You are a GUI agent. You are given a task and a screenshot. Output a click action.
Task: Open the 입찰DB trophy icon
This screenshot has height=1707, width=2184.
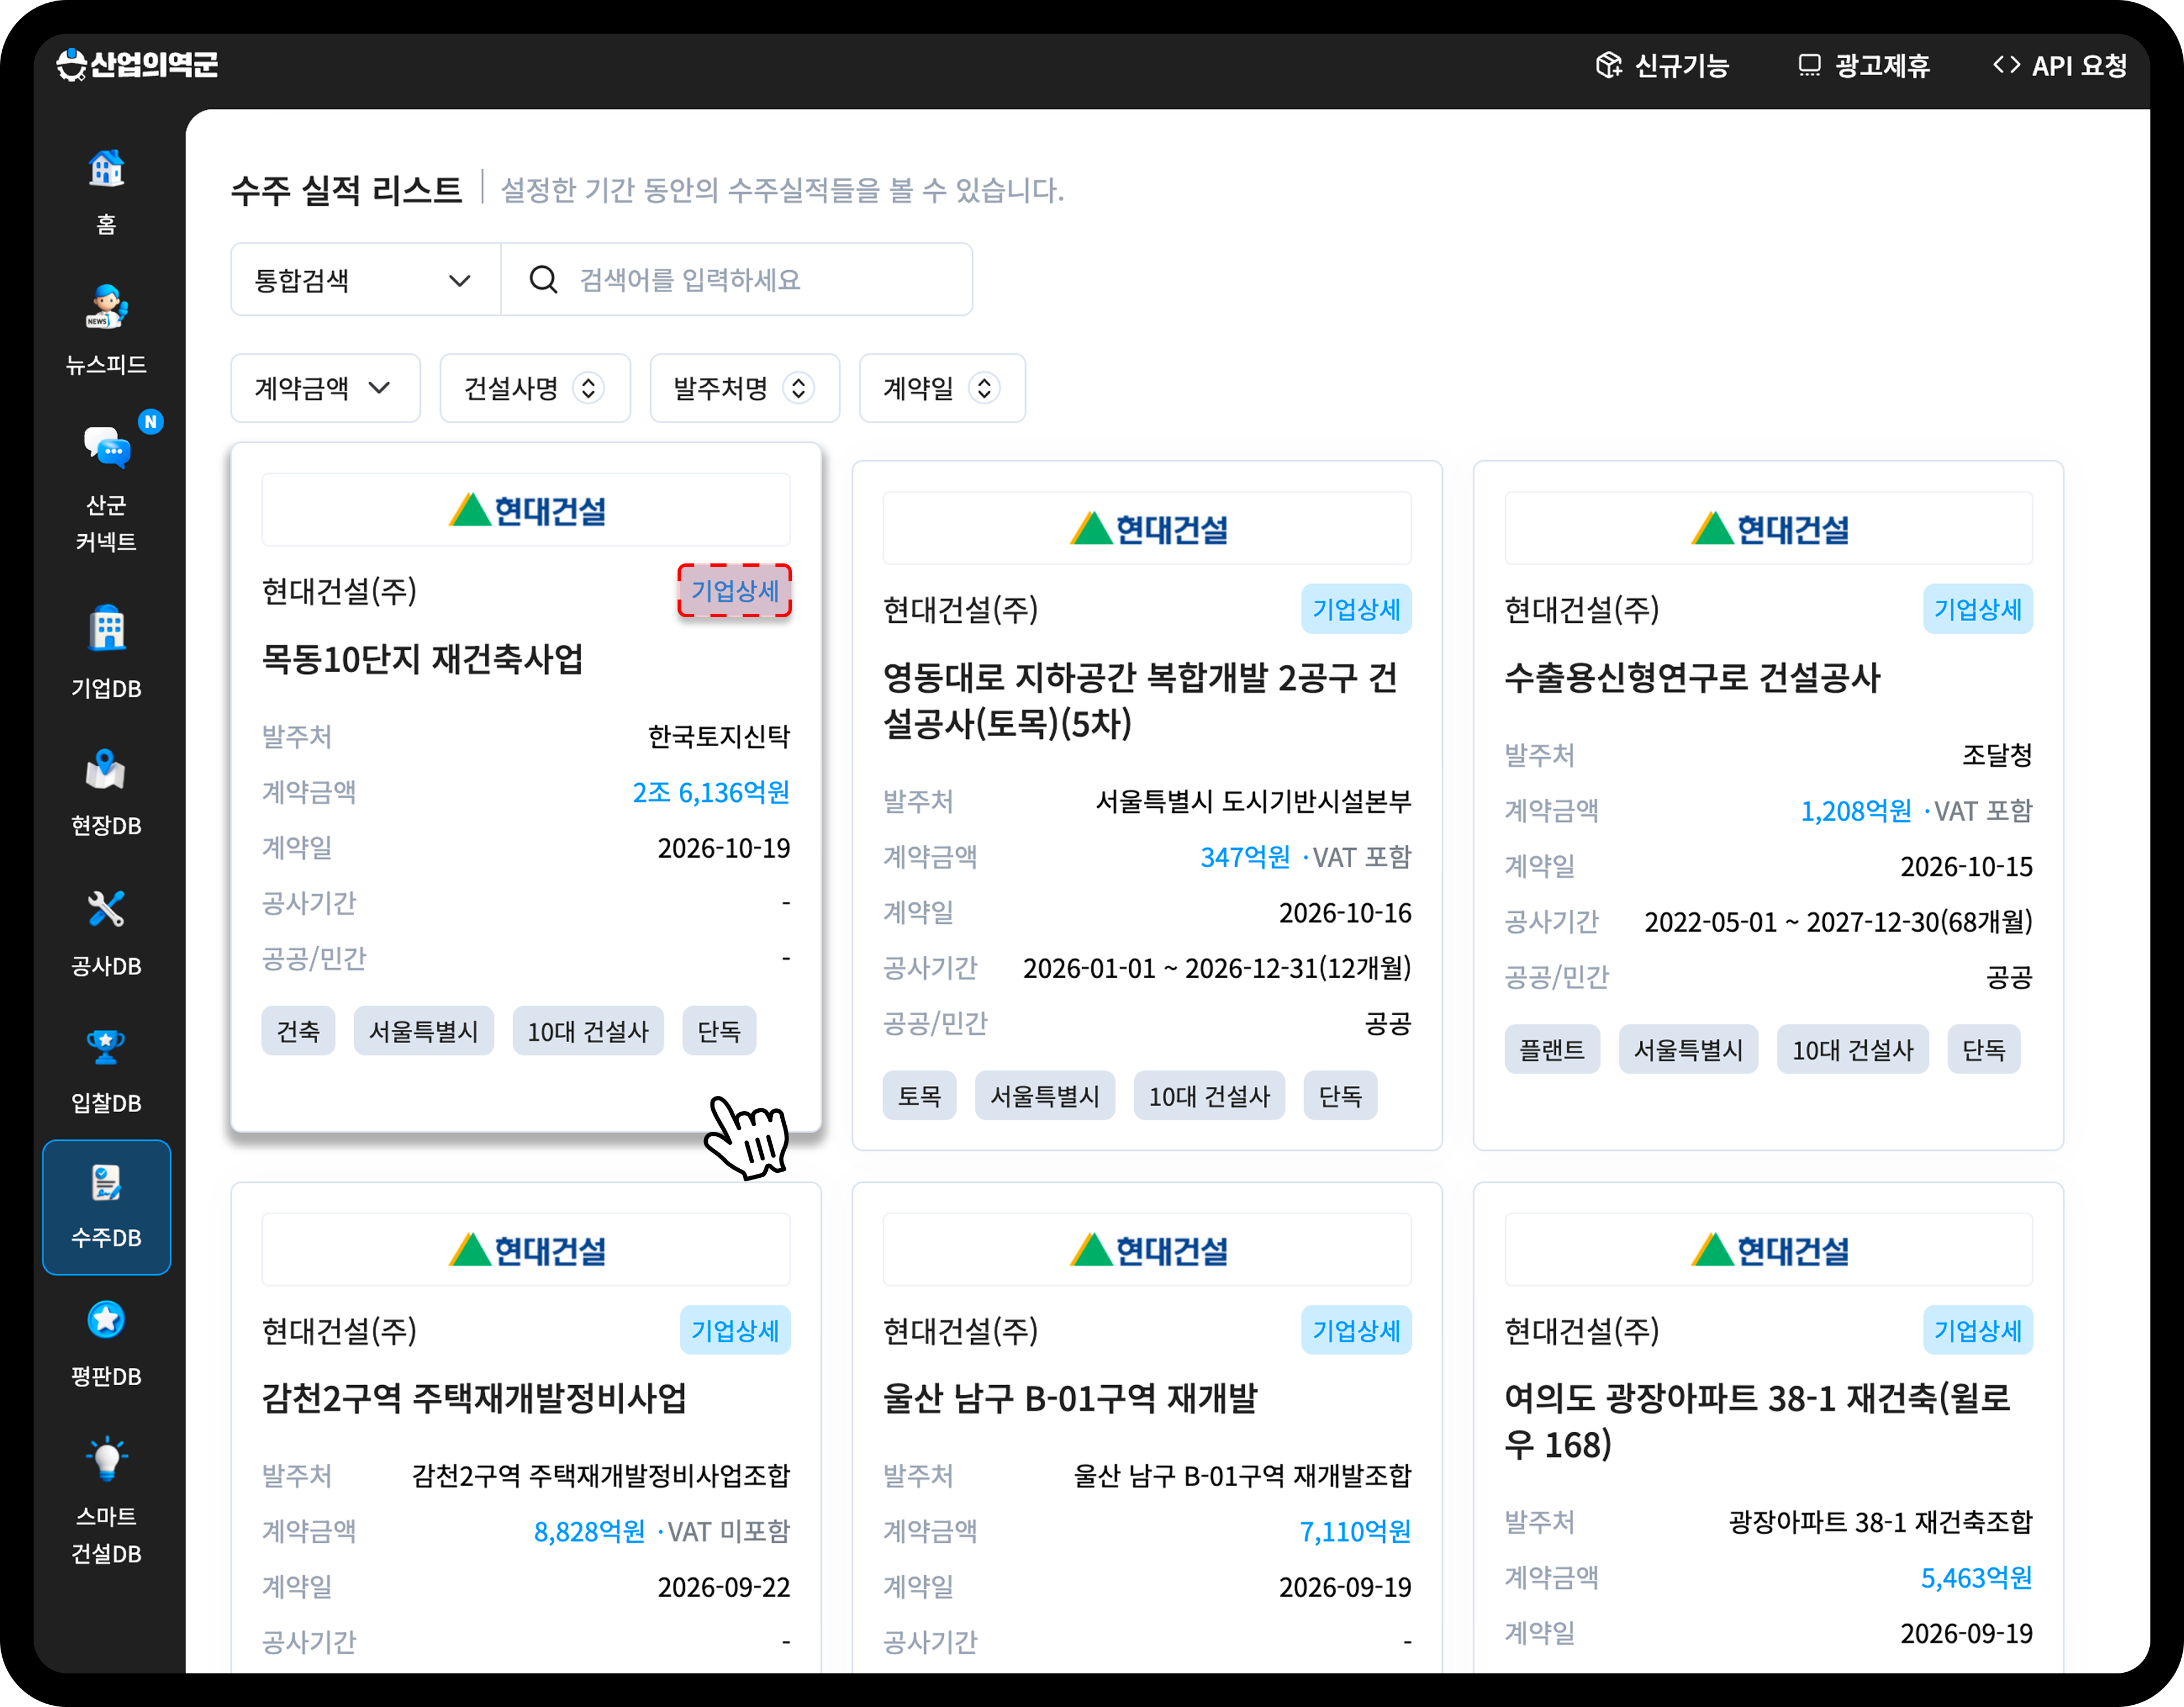(x=106, y=1046)
